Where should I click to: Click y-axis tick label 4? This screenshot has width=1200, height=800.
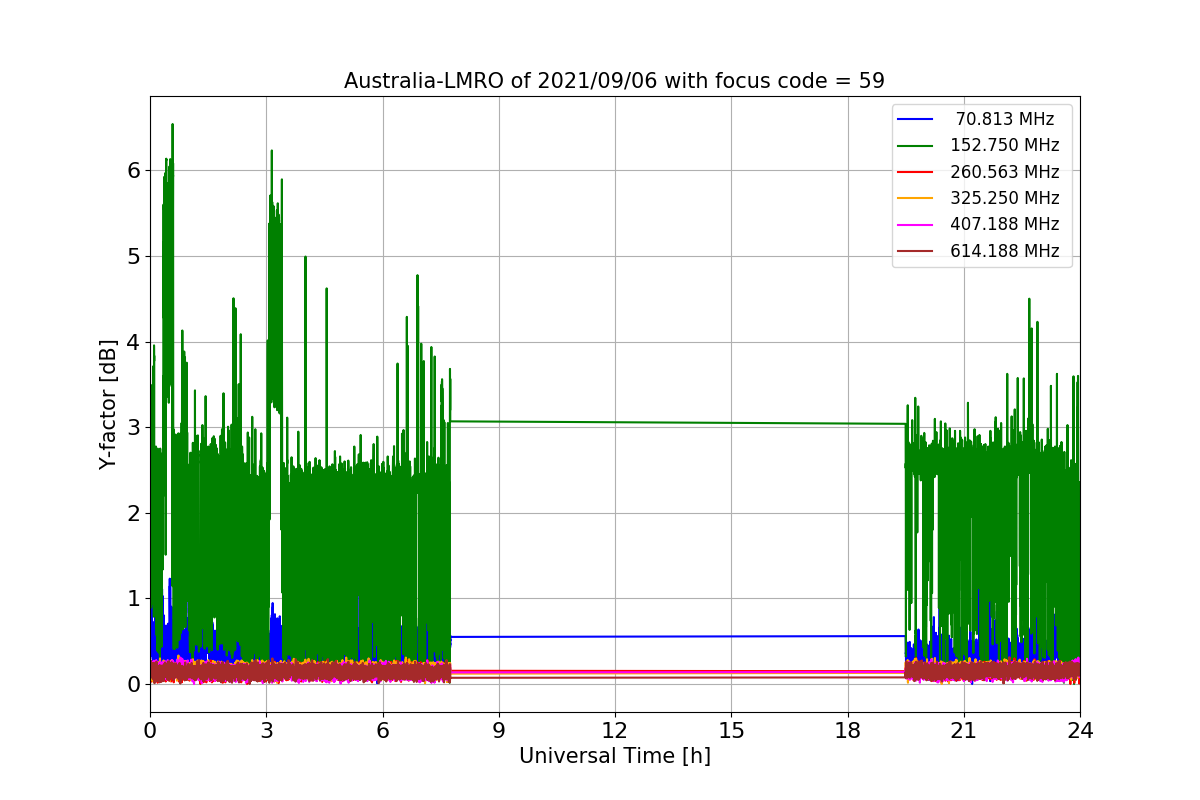point(133,342)
